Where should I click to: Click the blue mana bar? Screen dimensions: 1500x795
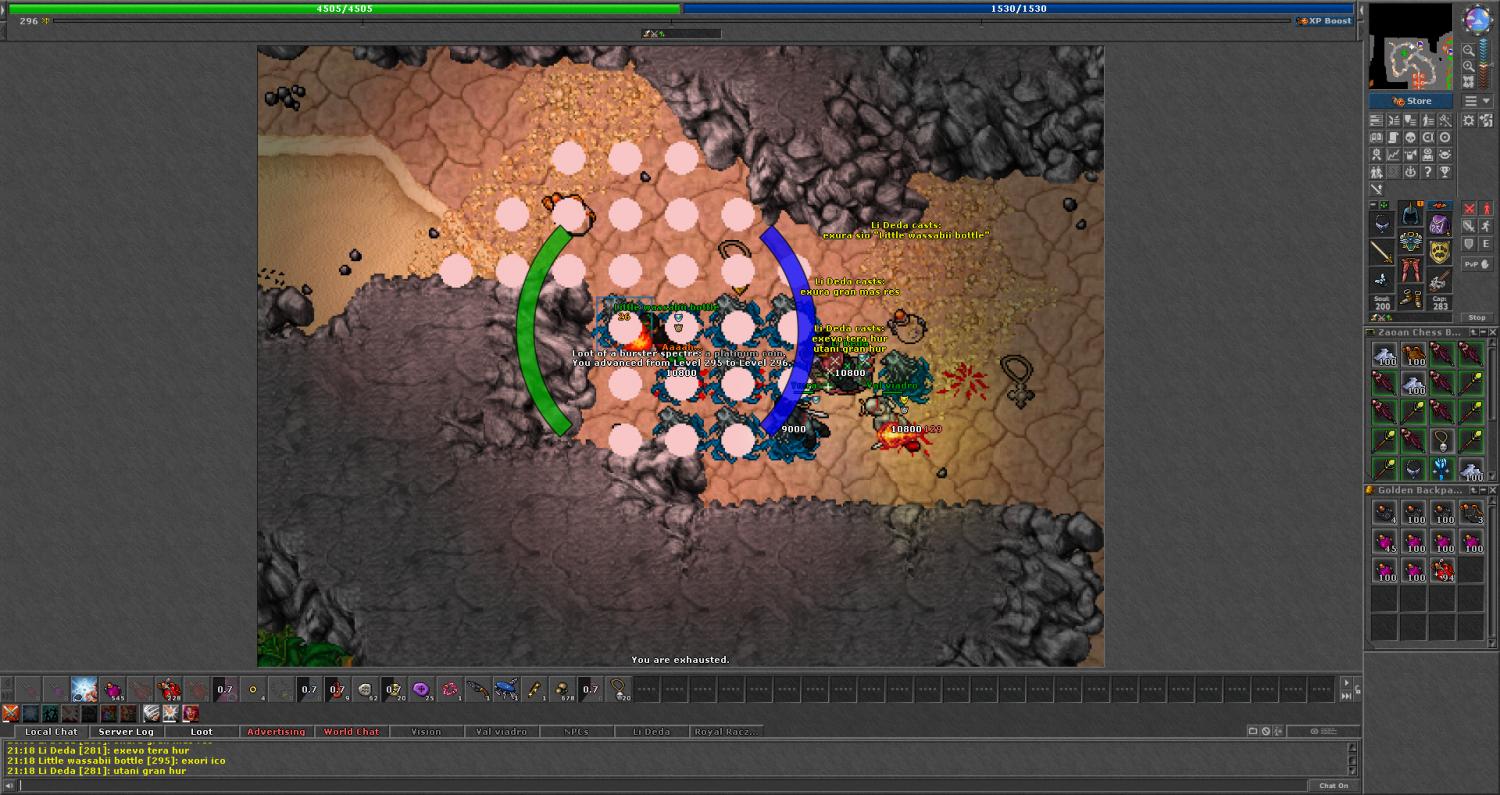click(1019, 8)
